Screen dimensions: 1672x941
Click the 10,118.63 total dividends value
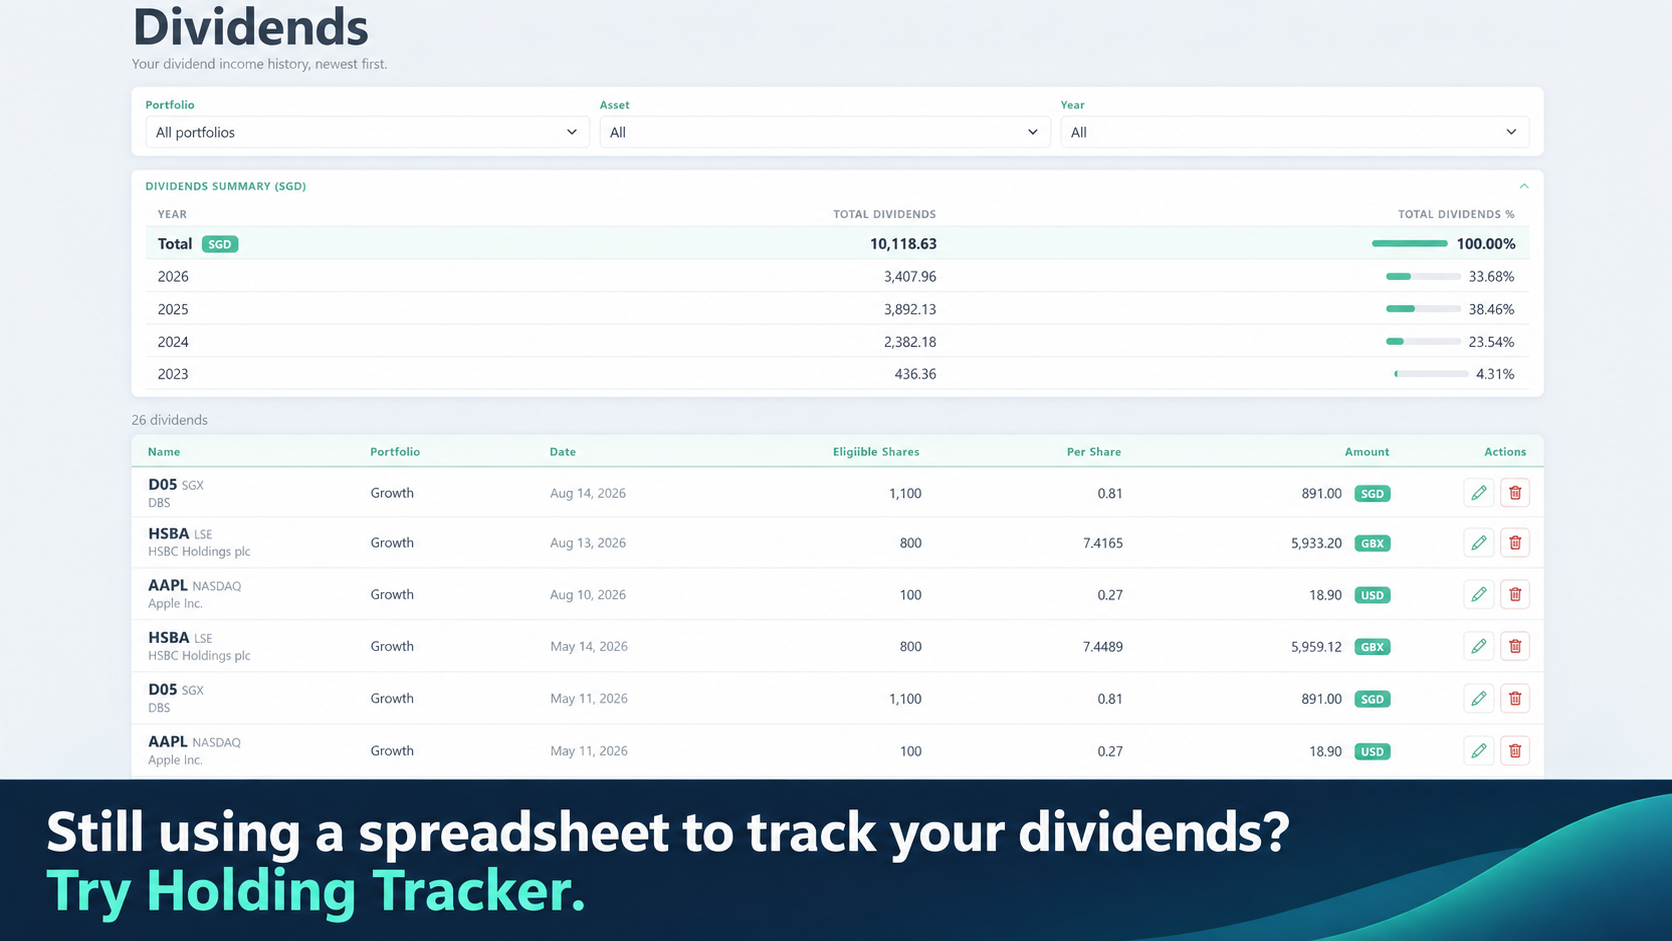coord(903,244)
